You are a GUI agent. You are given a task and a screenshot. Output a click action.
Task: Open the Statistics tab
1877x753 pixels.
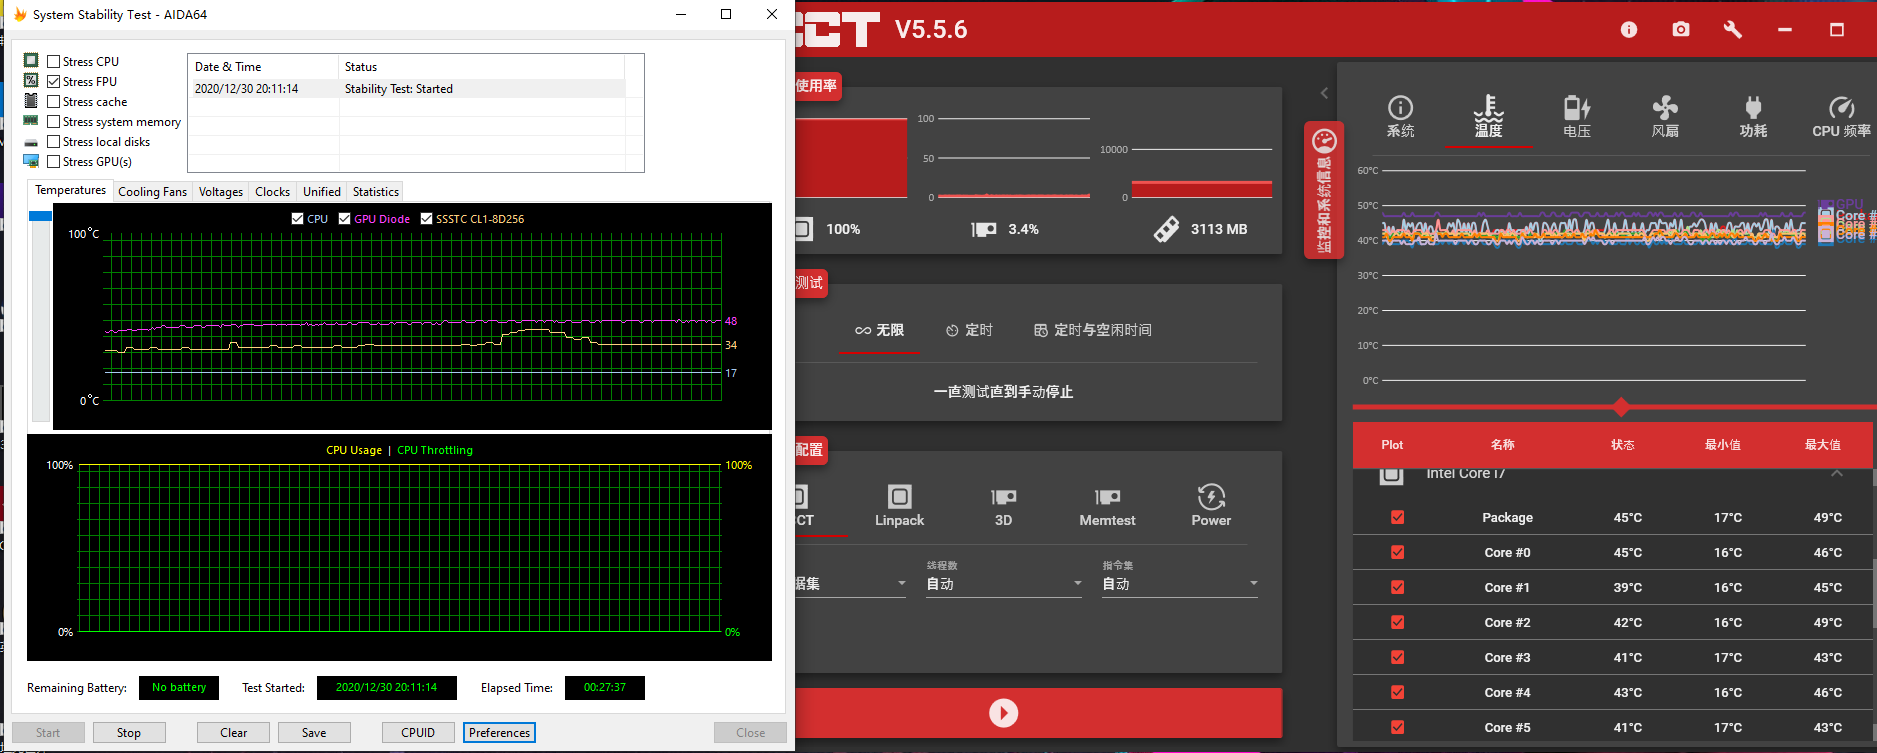[x=376, y=191]
